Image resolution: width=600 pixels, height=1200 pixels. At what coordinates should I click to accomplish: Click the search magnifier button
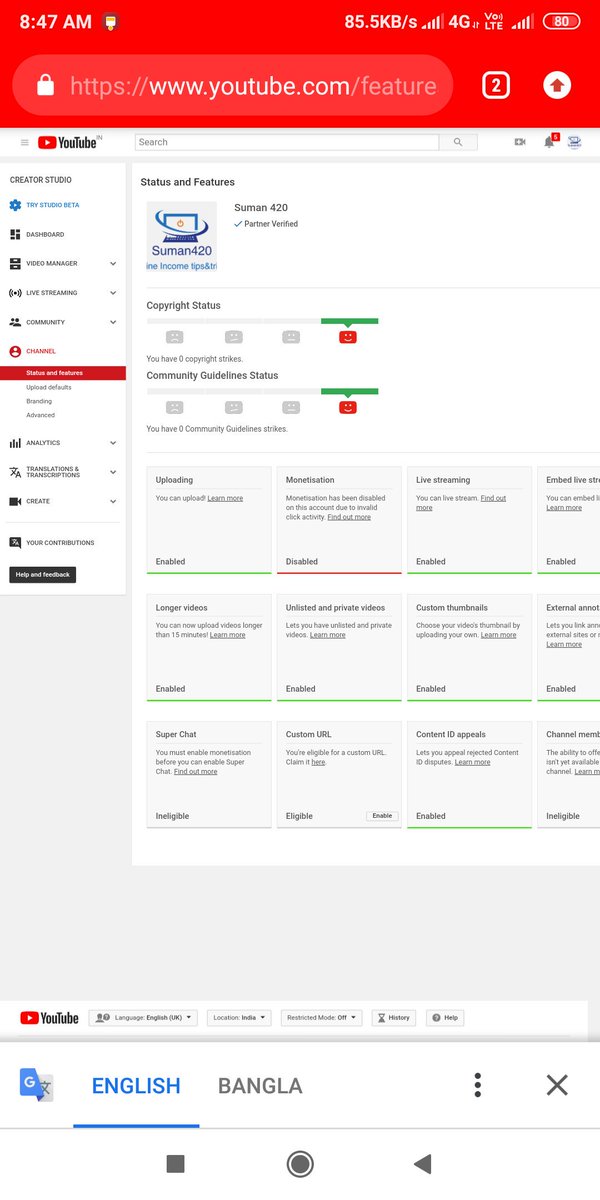coord(458,142)
